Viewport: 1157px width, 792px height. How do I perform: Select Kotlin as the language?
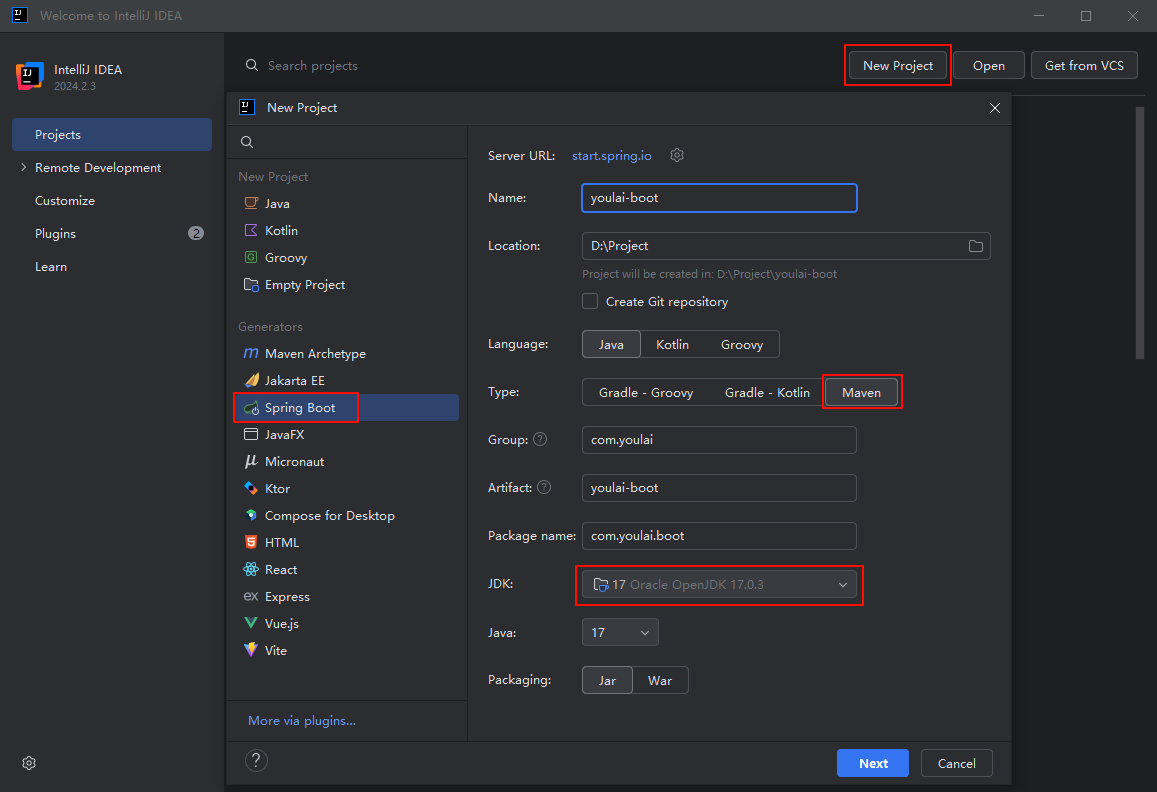pos(672,344)
